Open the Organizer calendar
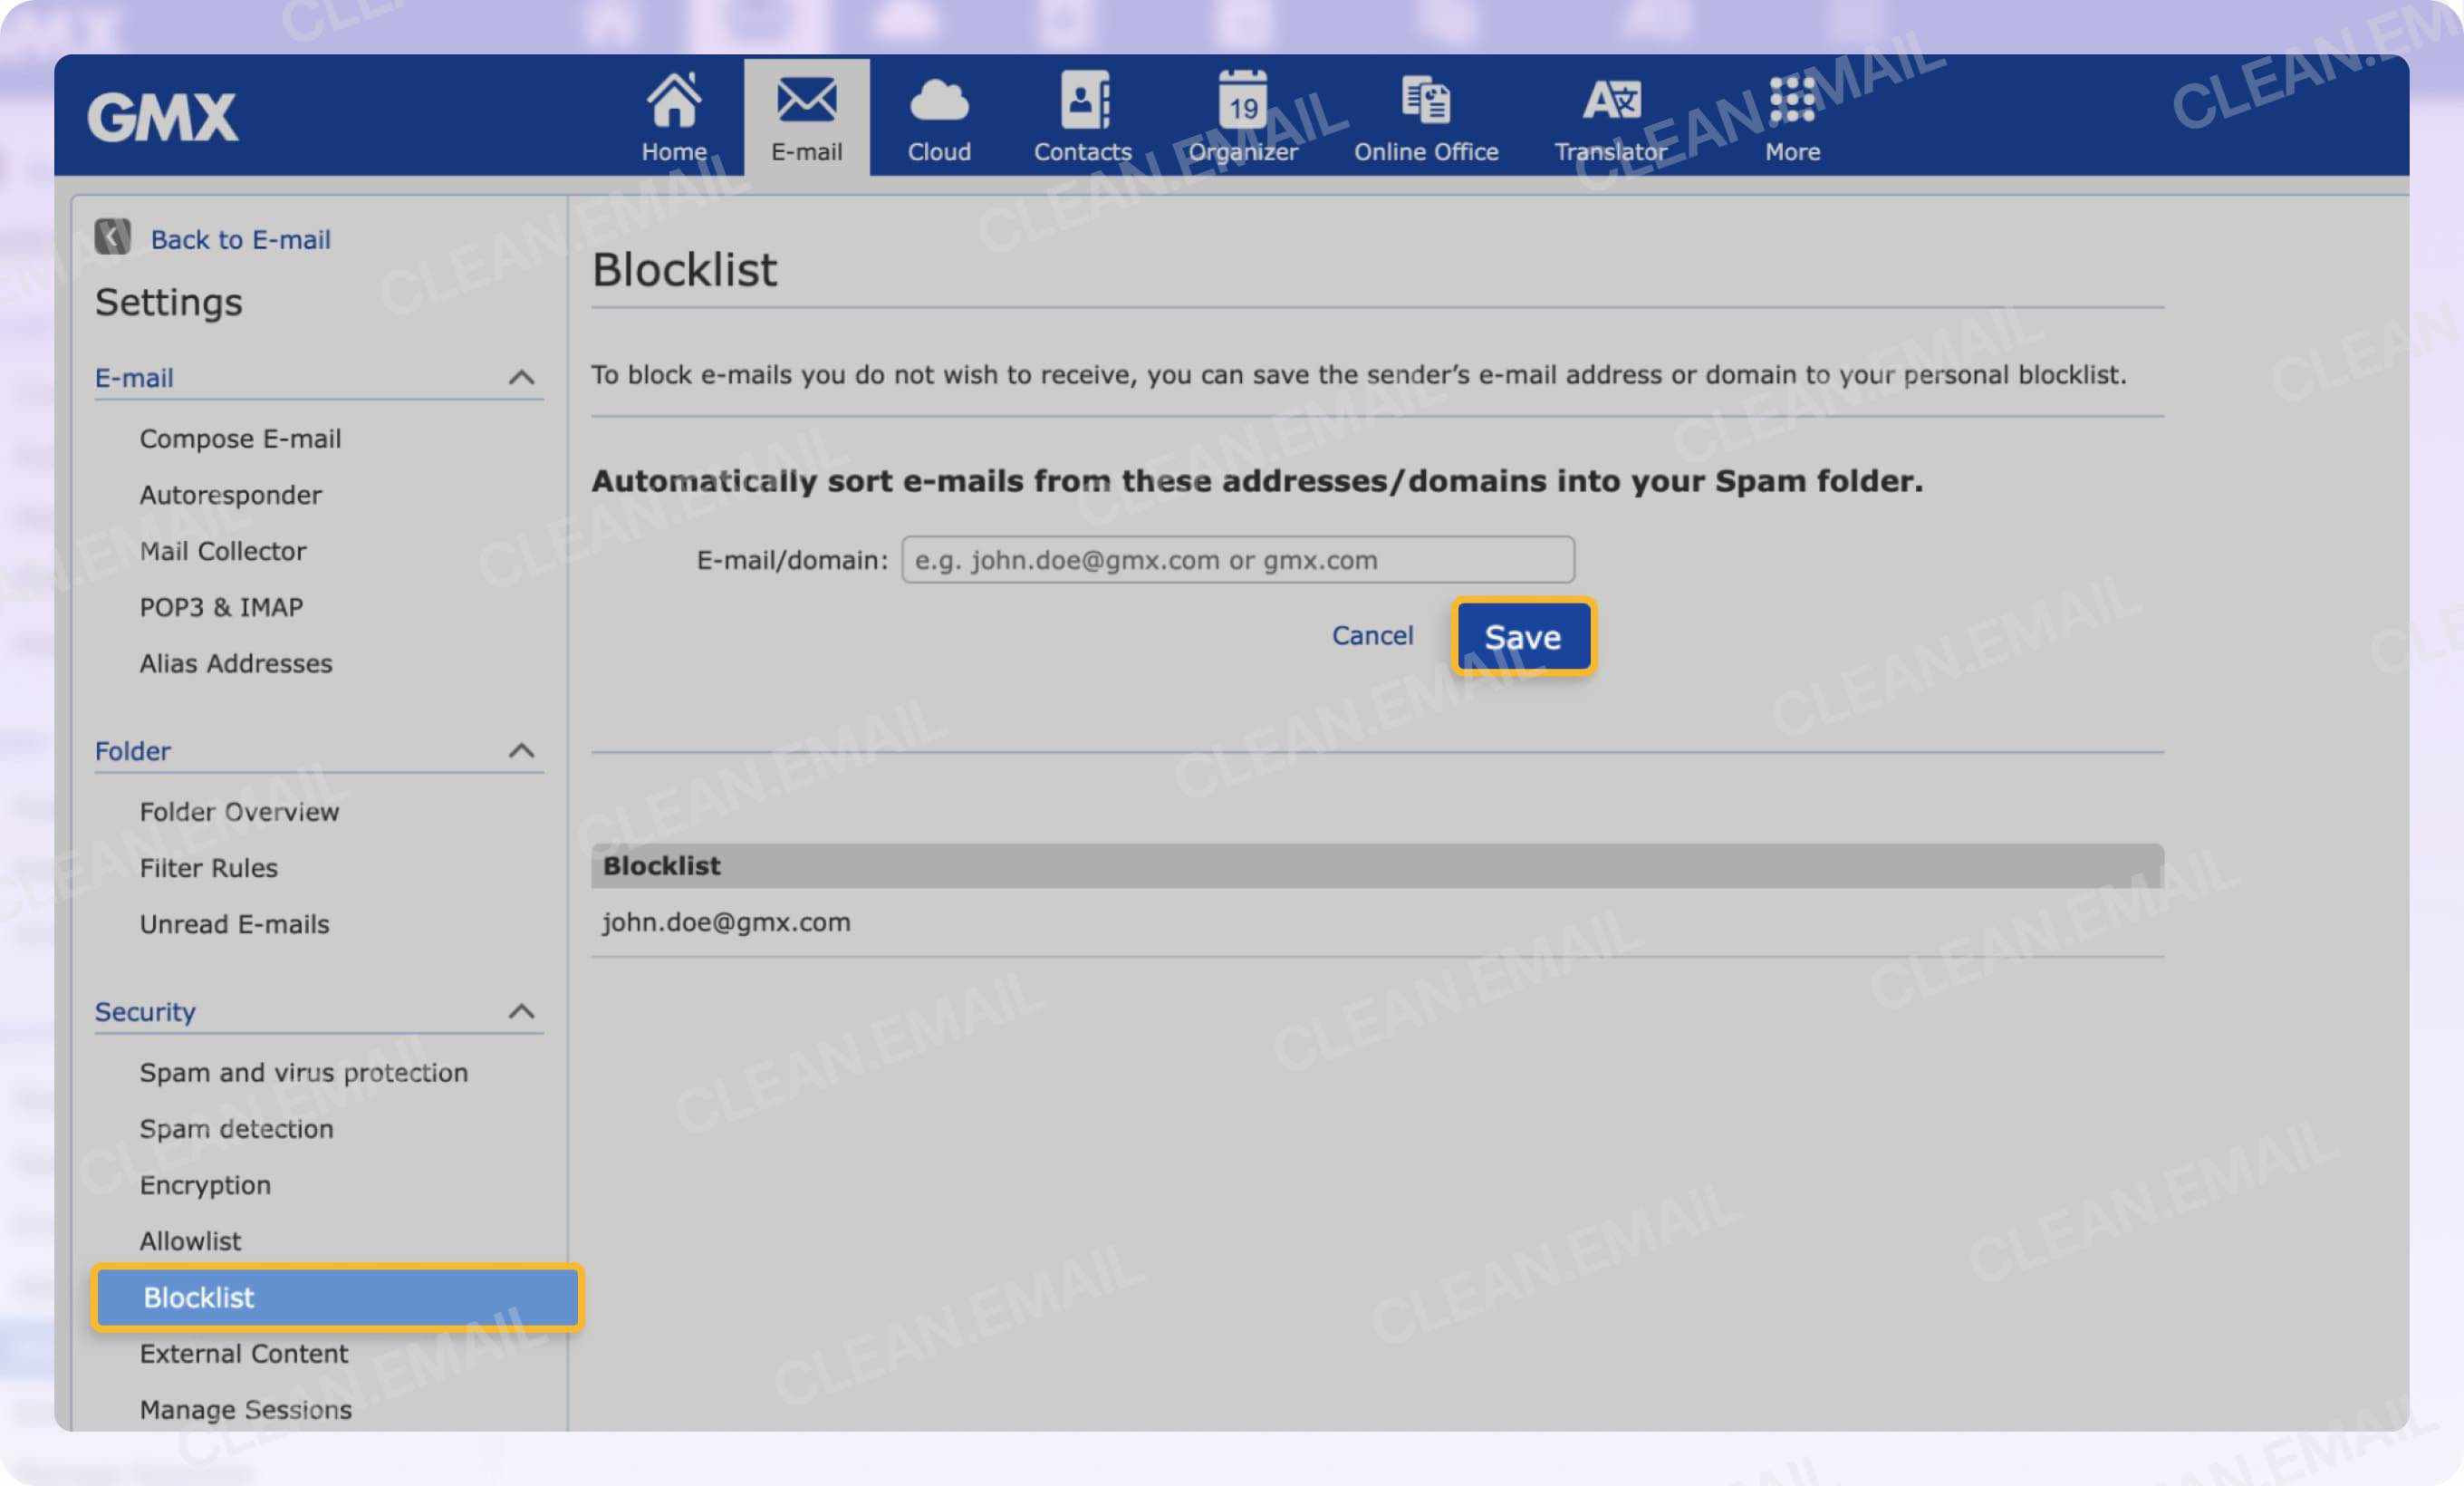2464x1486 pixels. click(x=1243, y=117)
